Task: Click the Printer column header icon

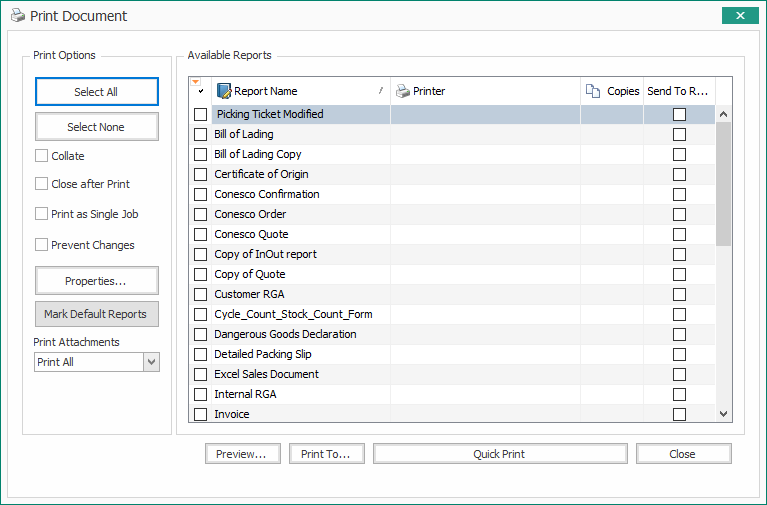Action: (x=402, y=91)
